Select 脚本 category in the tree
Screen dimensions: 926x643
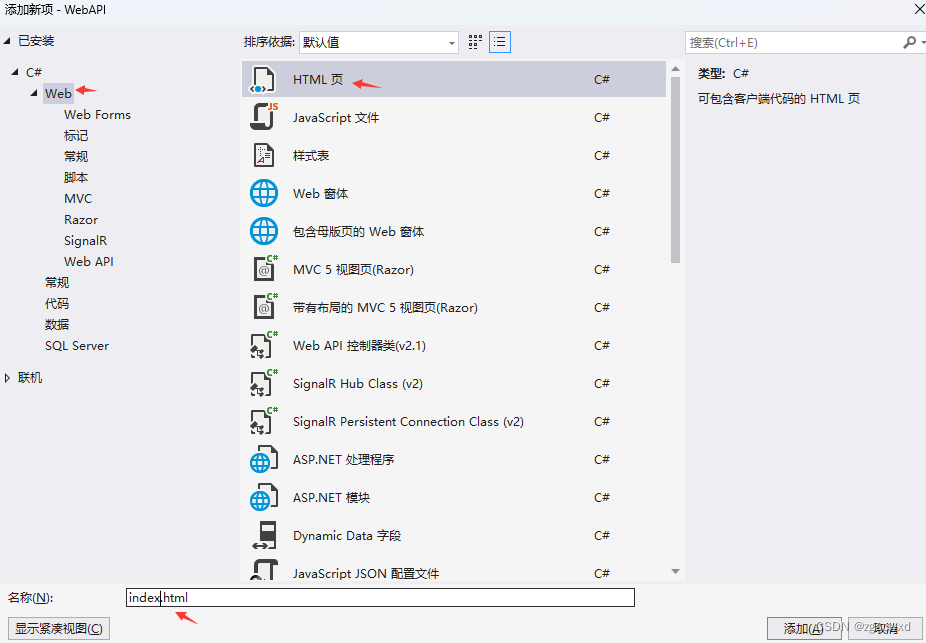click(76, 178)
